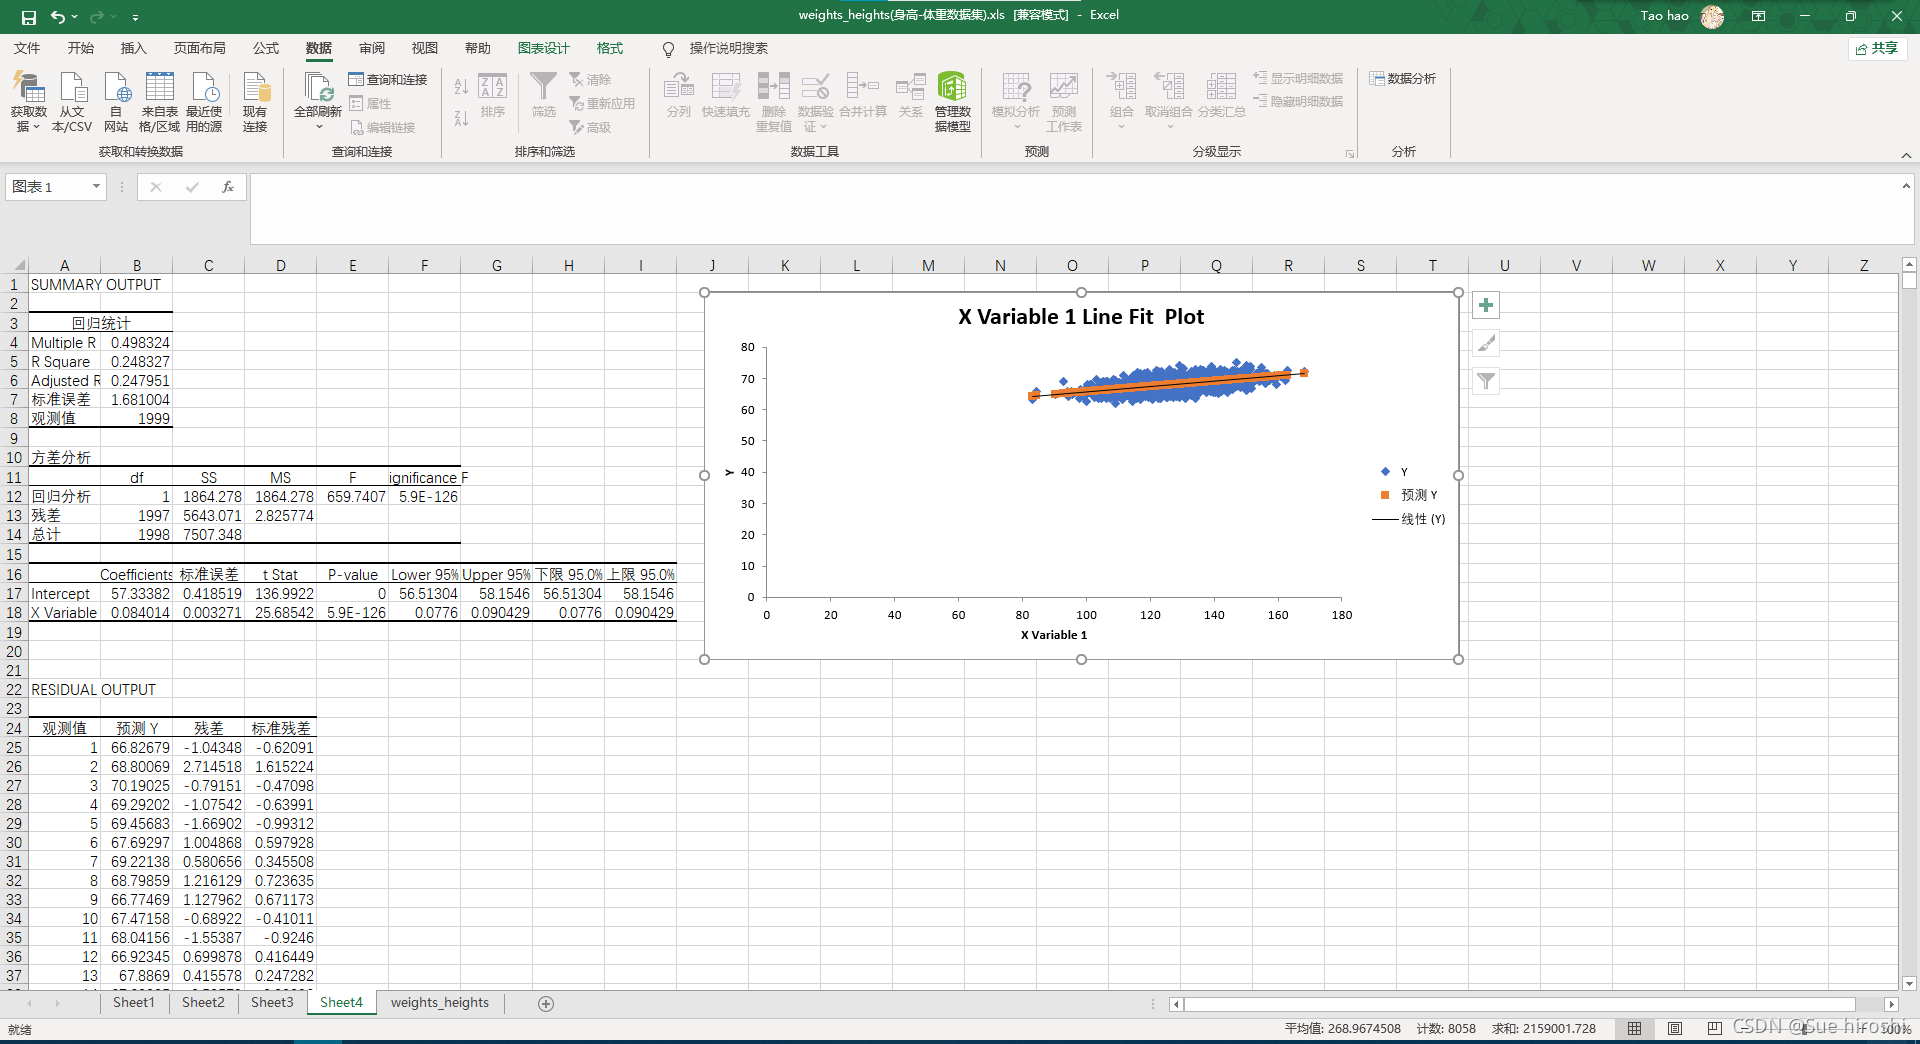Click the From Web (自网站) icon
1920x1044 pixels.
tap(116, 102)
